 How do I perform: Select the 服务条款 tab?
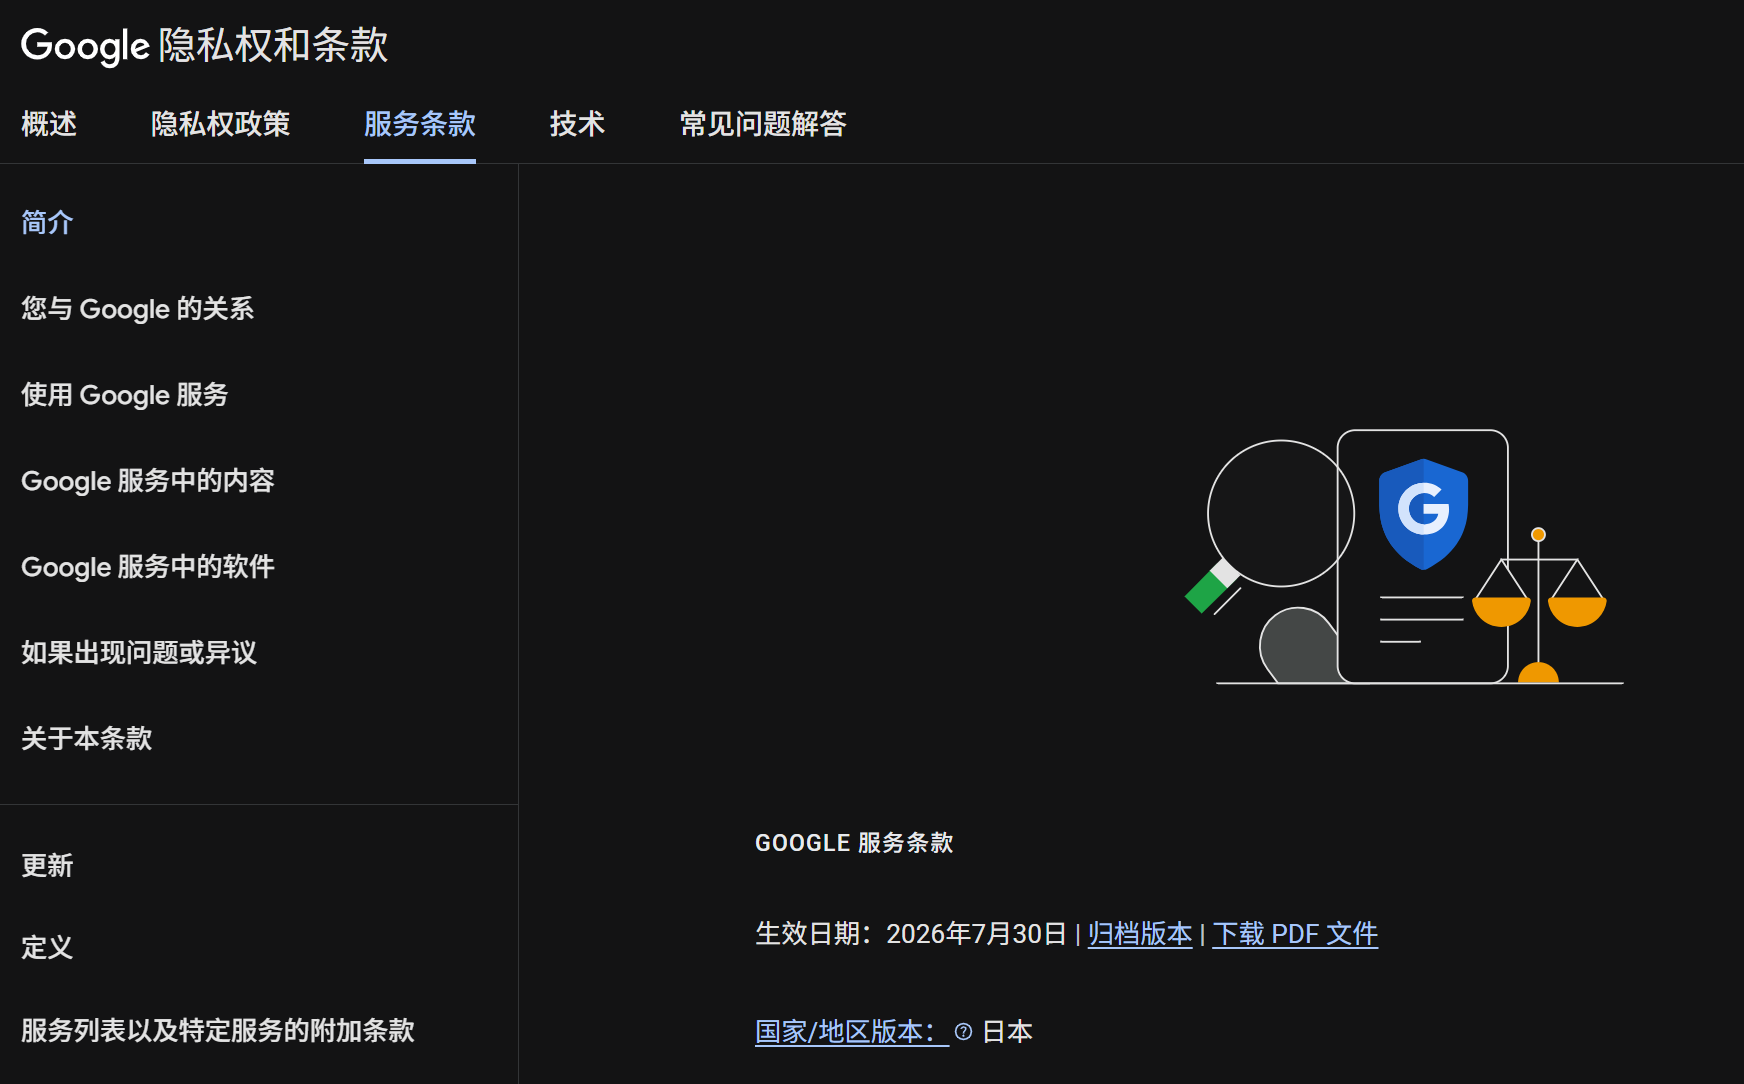click(420, 124)
